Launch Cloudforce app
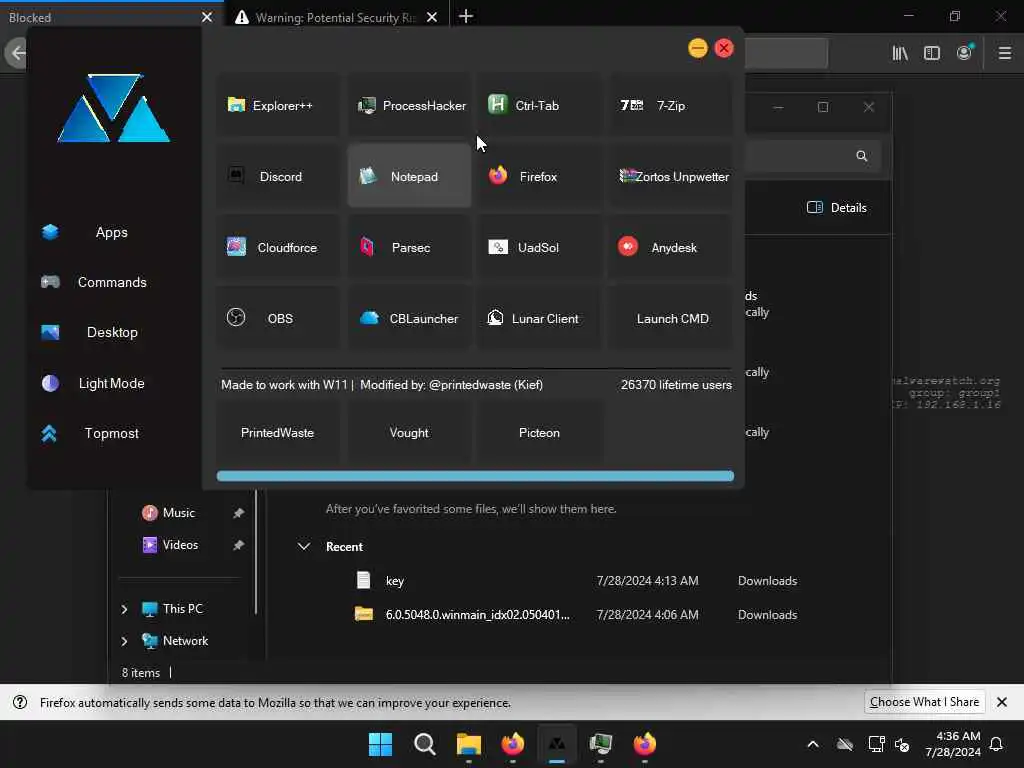Viewport: 1024px width, 768px height. click(x=278, y=248)
